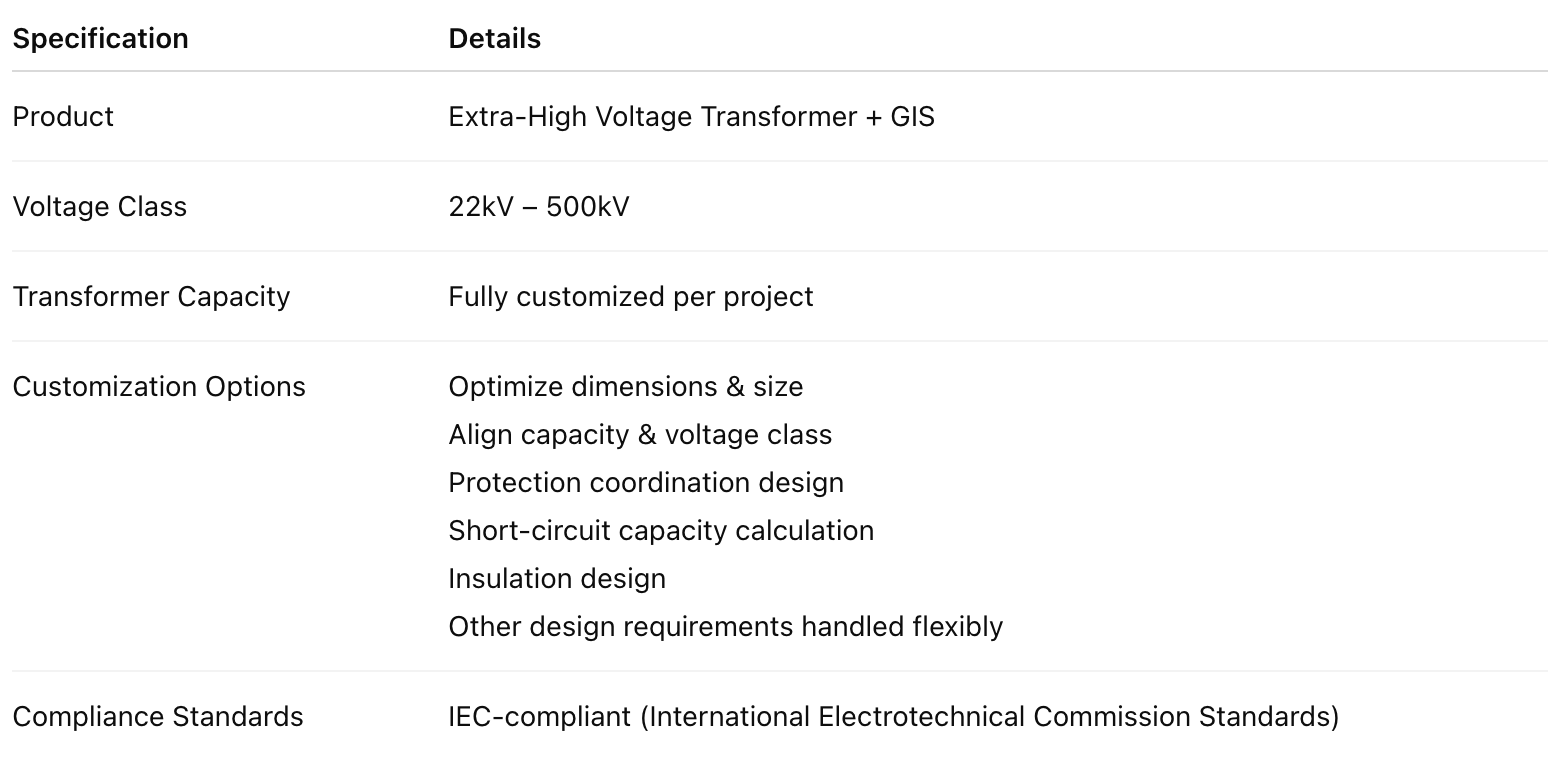Click the Specification column header
Image resolution: width=1552 pixels, height=770 pixels.
coord(100,39)
